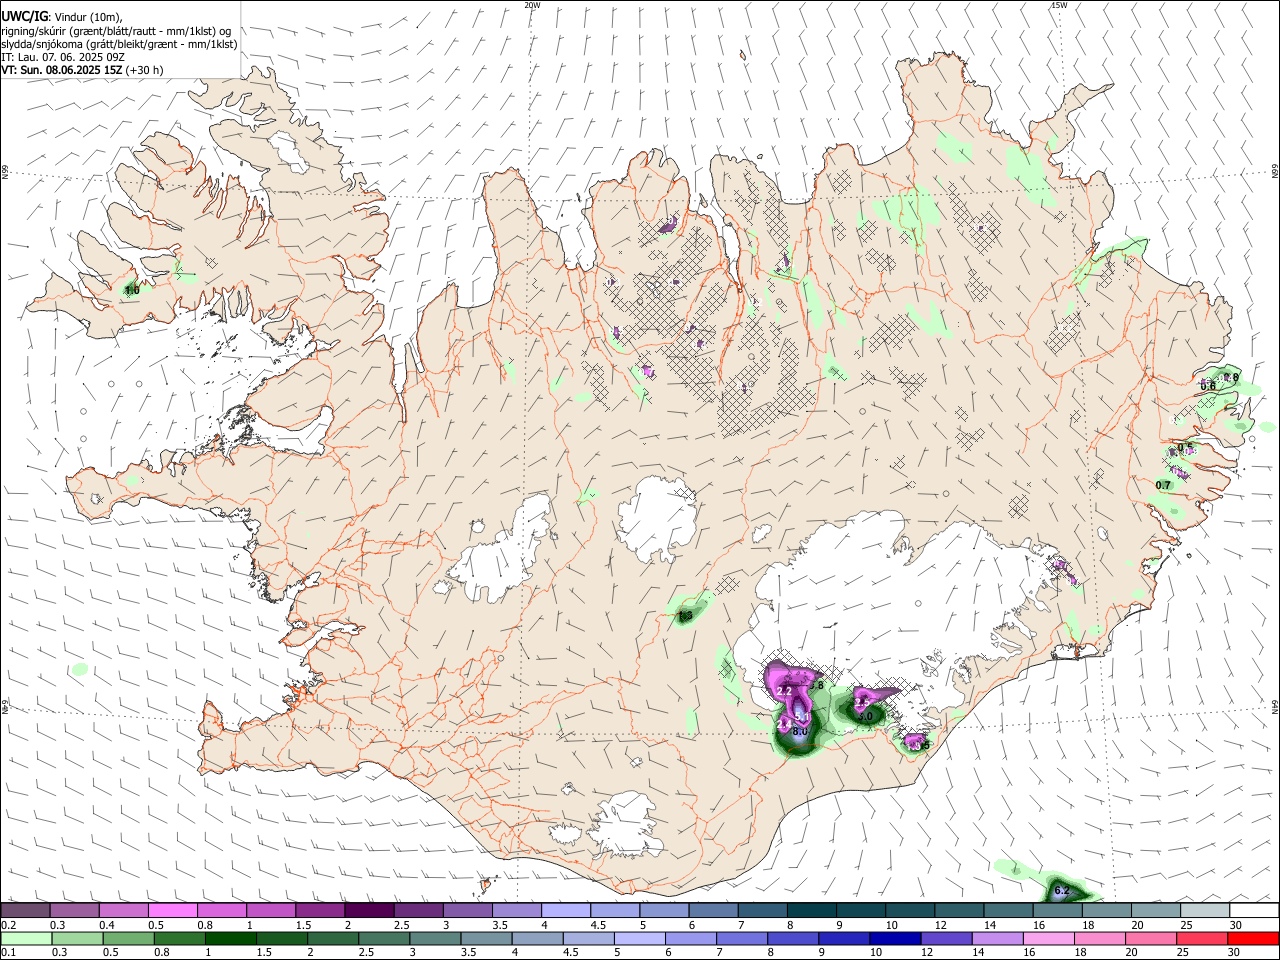Click the mauve 0.2–0.3 sleet/snow legend swatch

pyautogui.click(x=25, y=911)
